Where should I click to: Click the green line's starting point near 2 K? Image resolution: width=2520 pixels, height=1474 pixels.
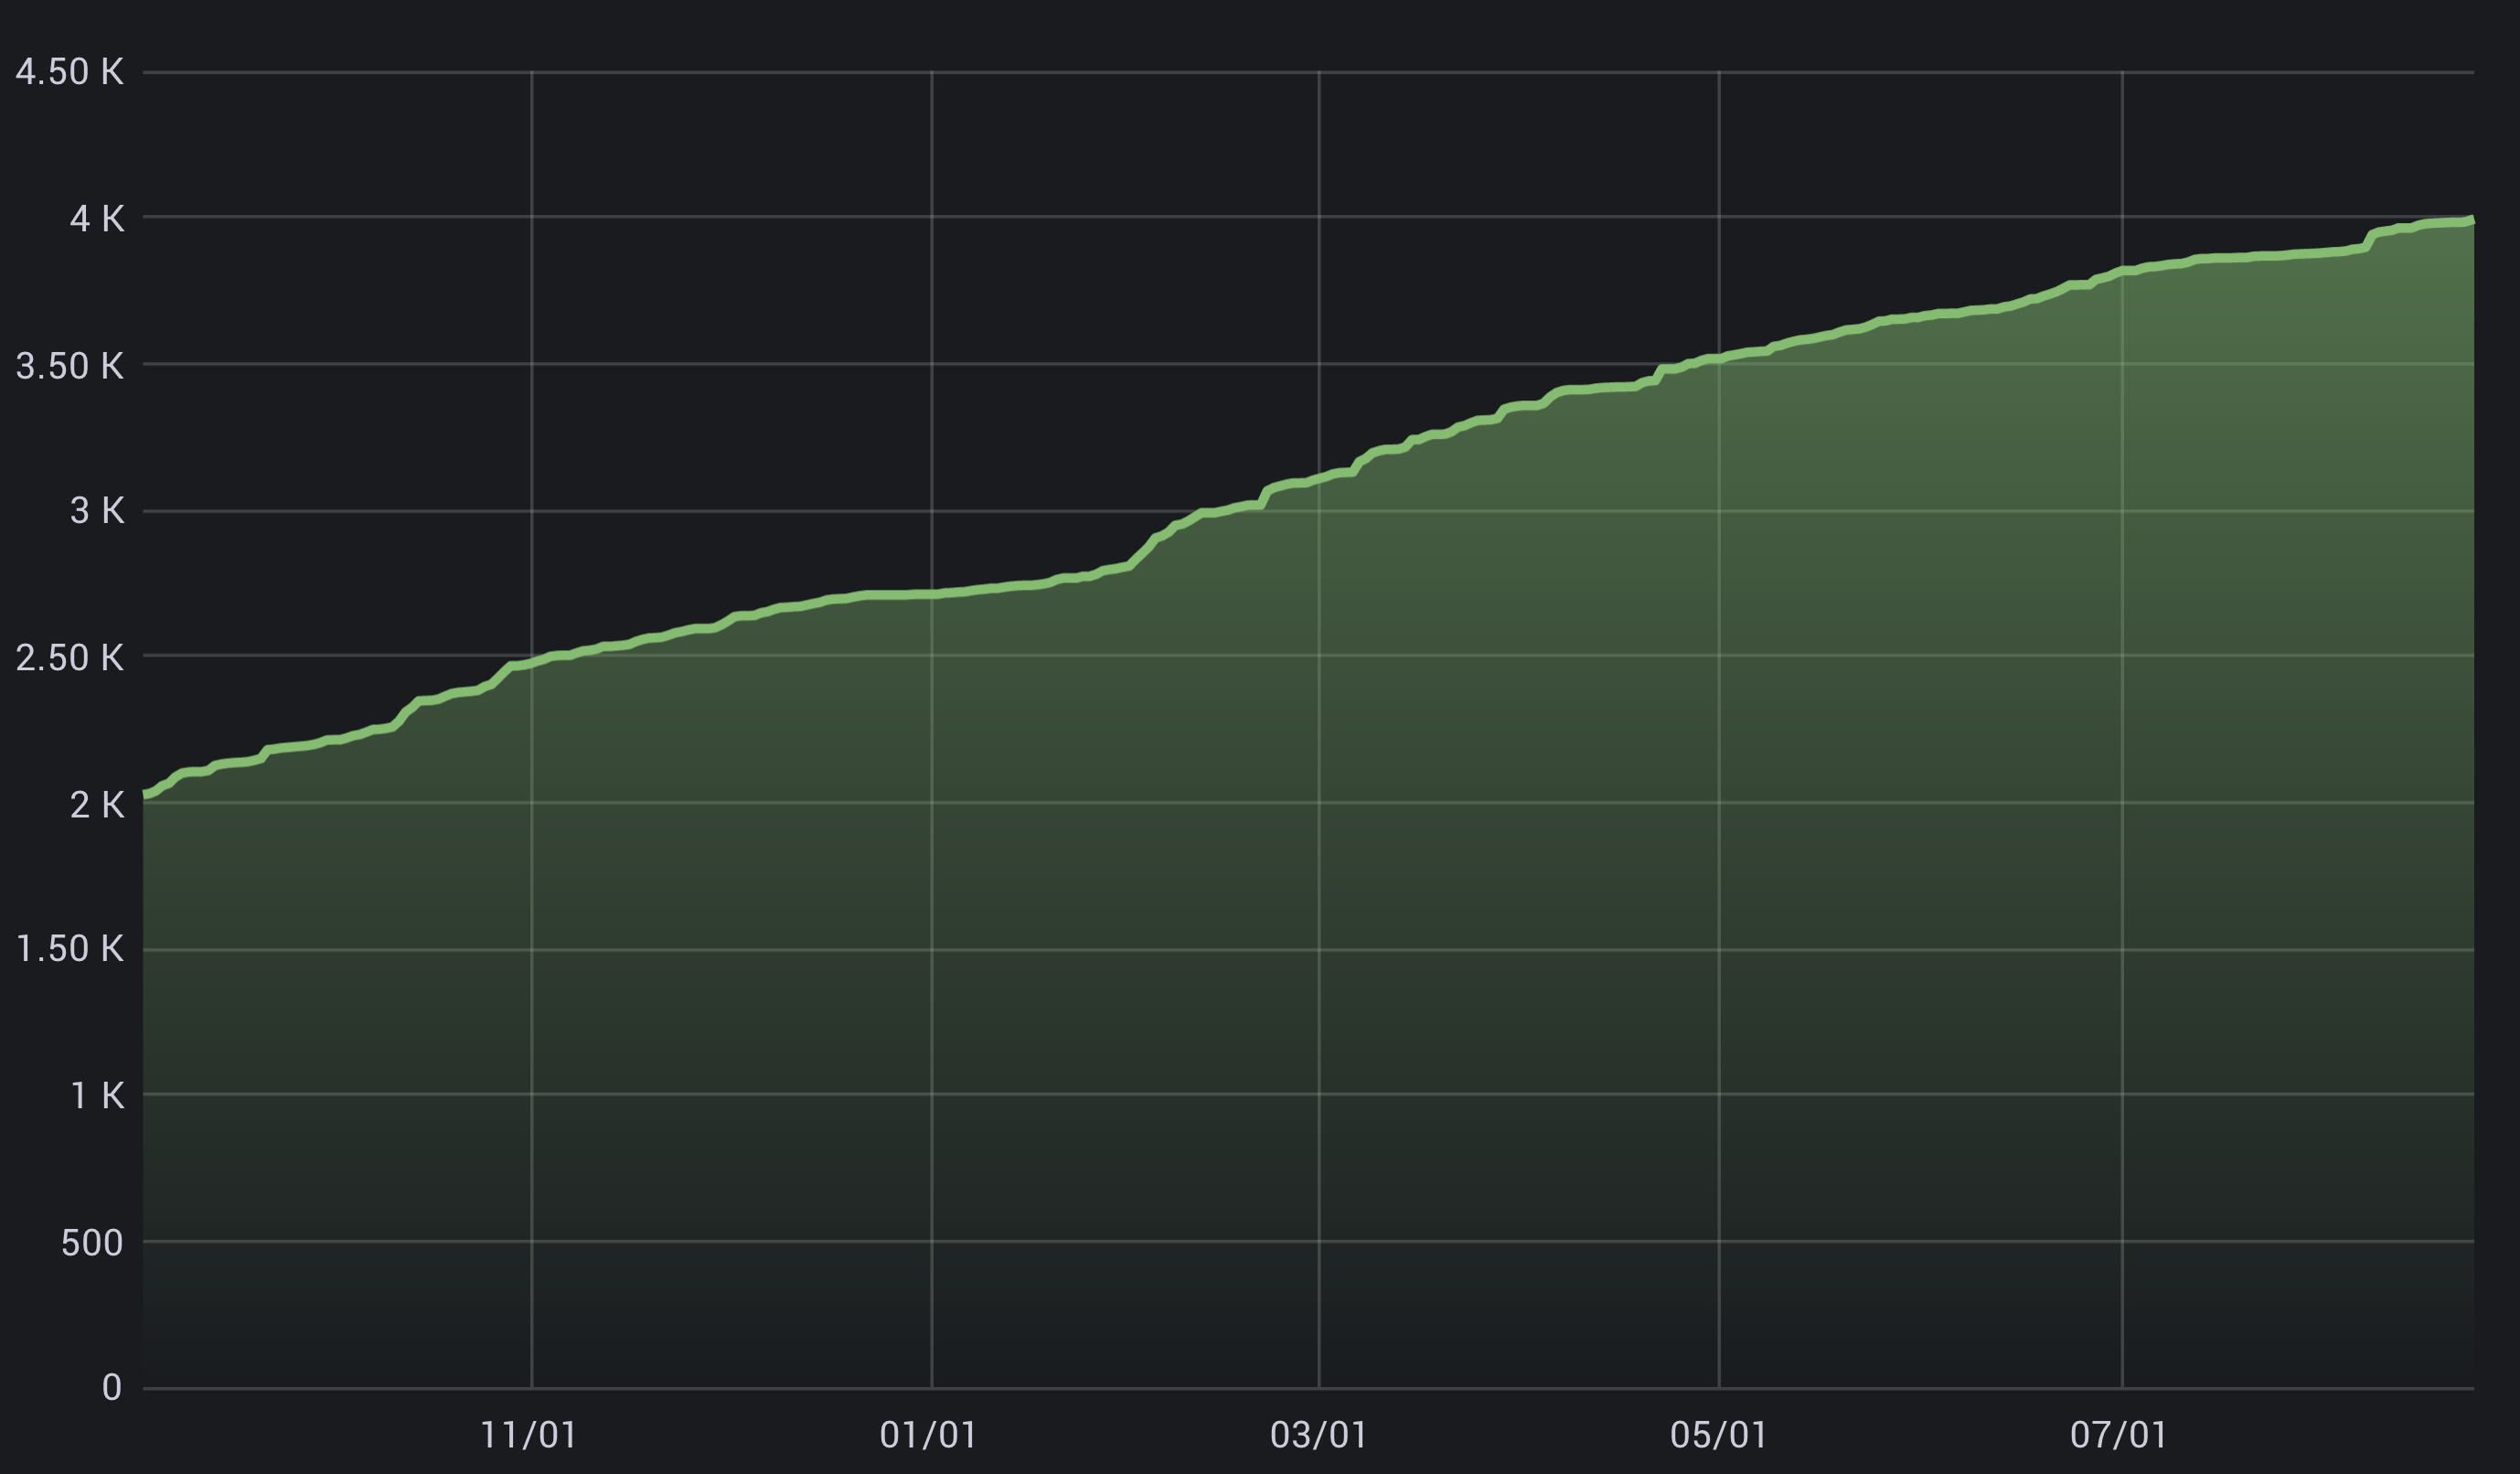(146, 794)
